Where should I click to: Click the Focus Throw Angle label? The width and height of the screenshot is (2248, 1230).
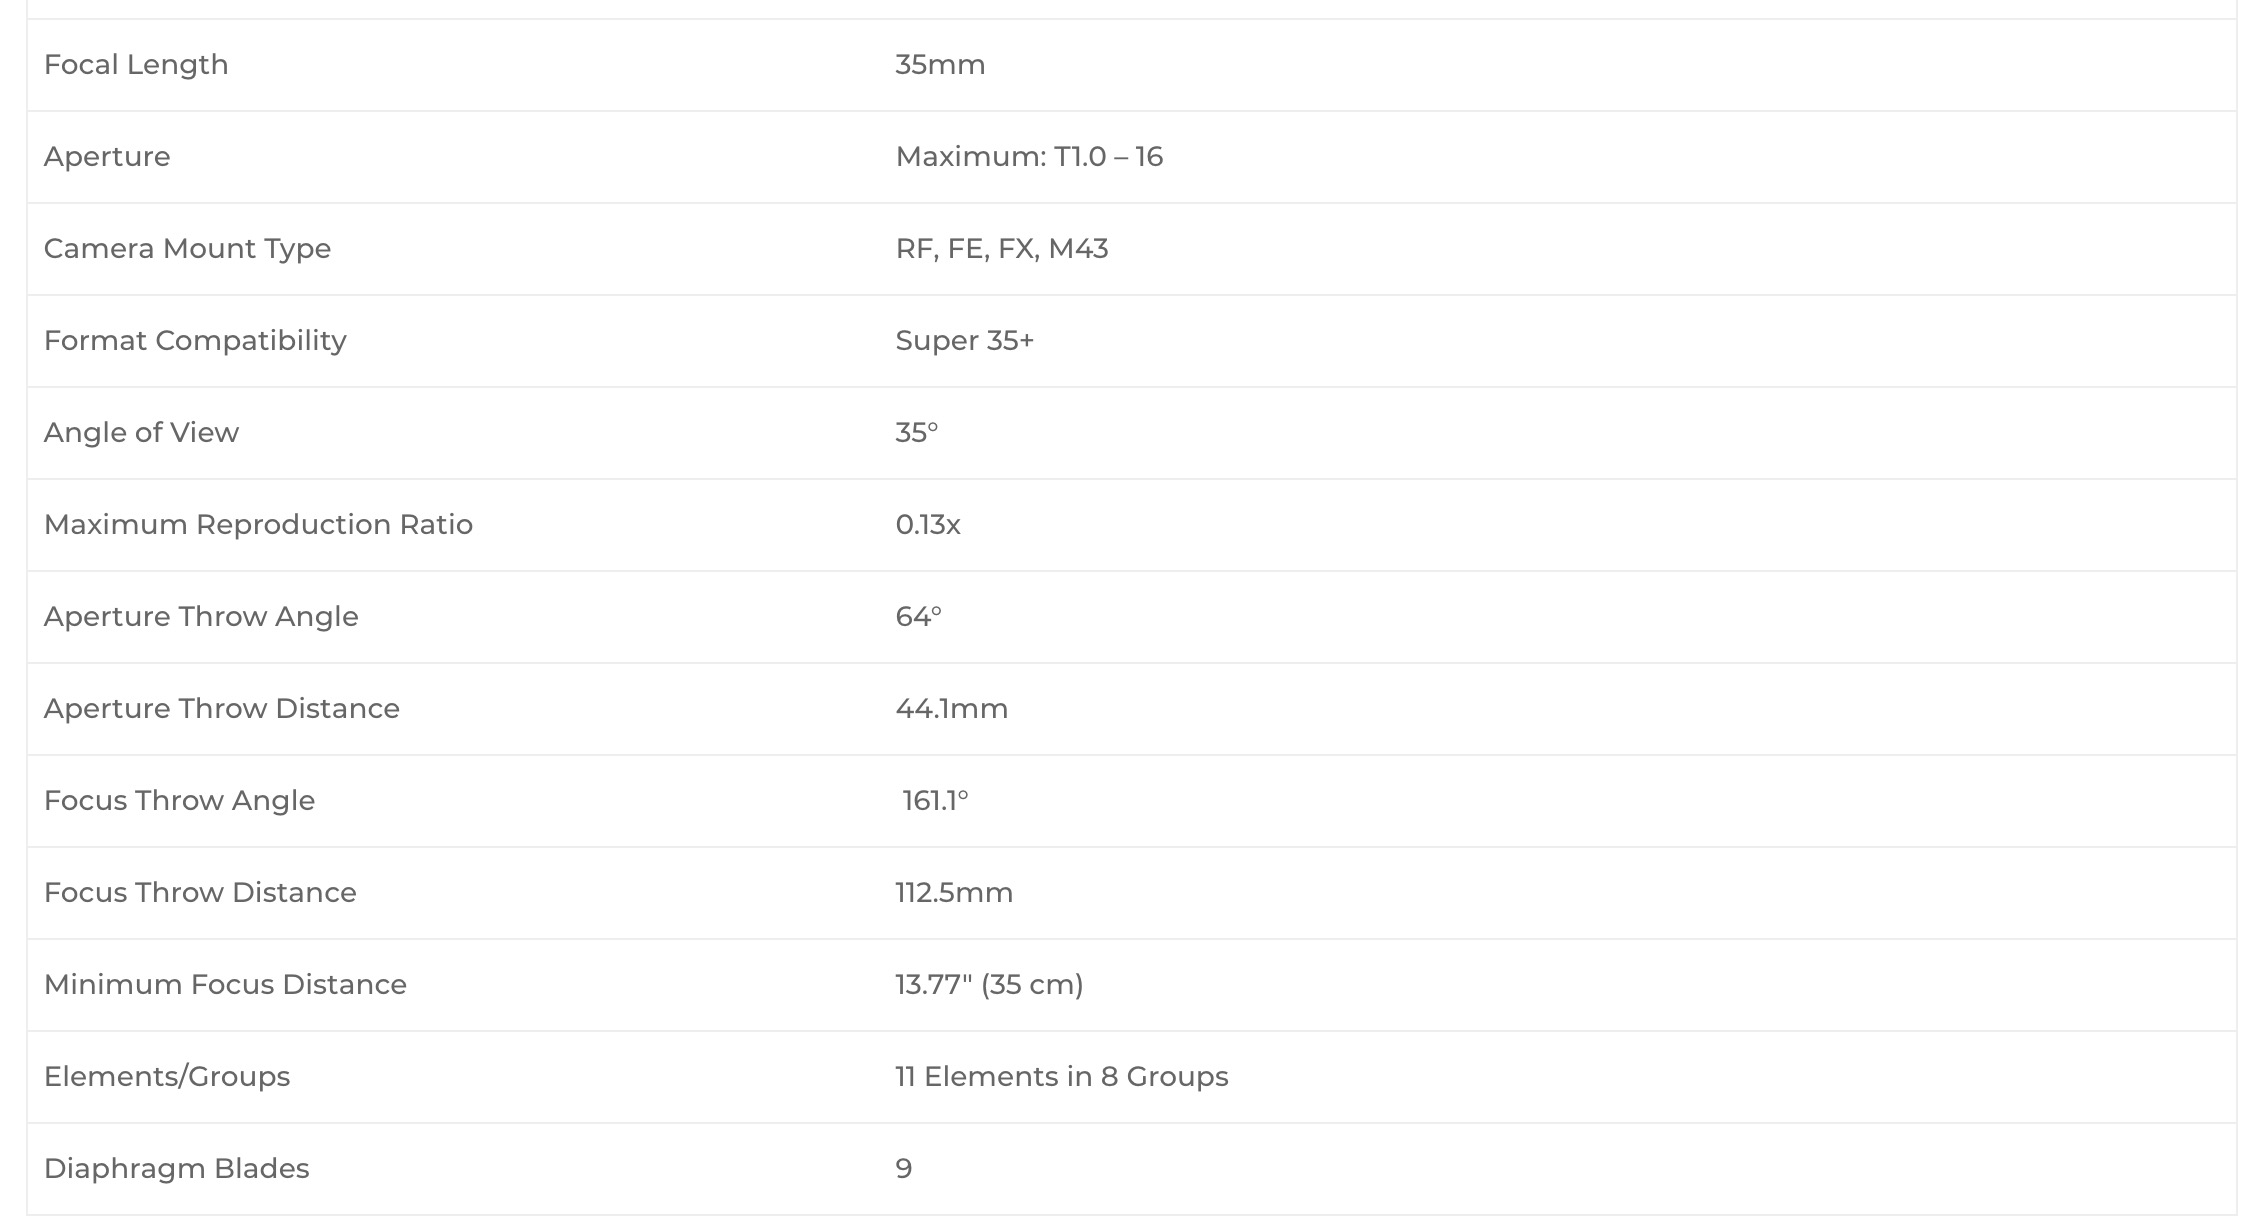pos(179,801)
